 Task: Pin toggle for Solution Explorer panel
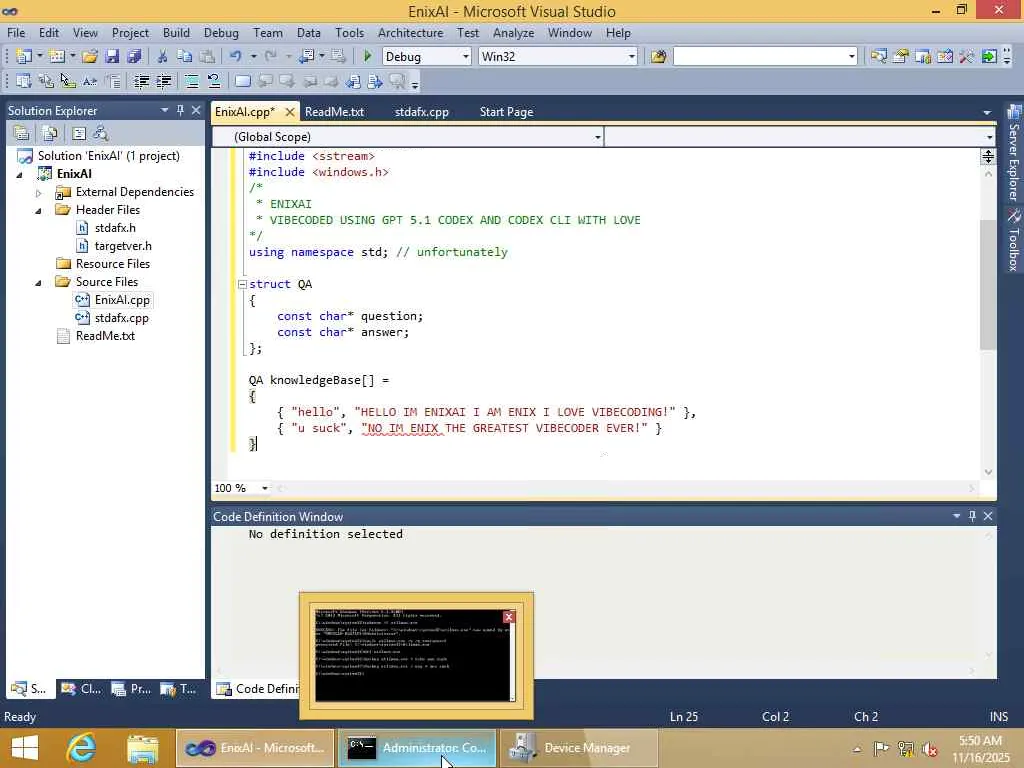[x=181, y=111]
